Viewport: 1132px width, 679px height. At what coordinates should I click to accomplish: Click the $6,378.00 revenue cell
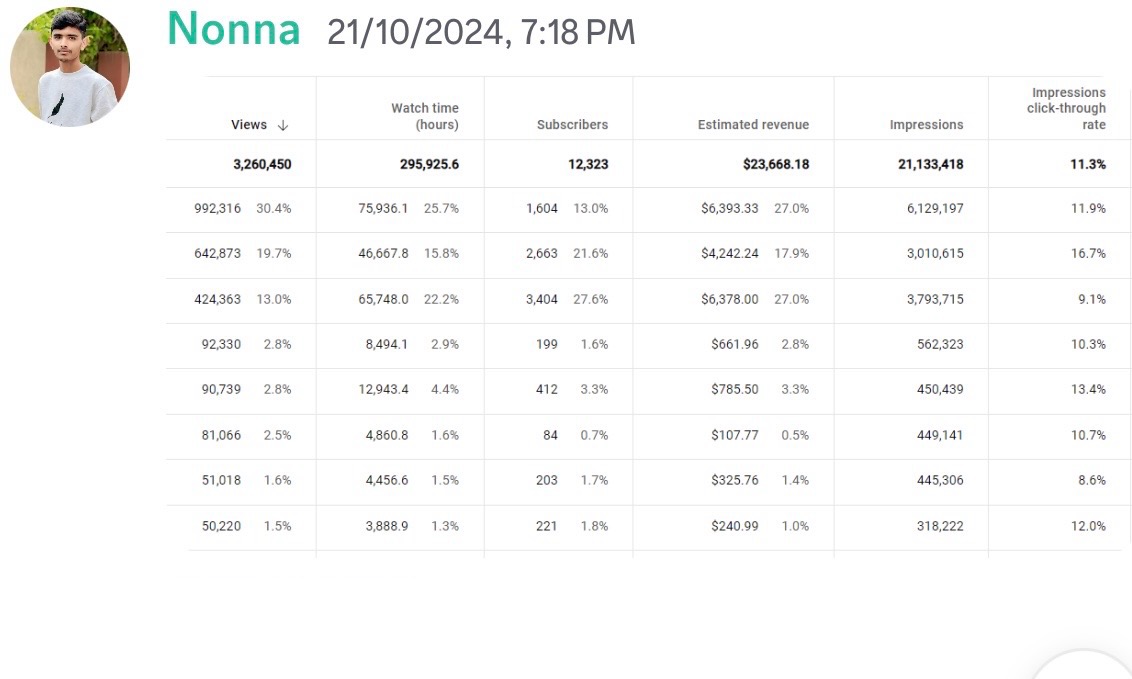pyautogui.click(x=729, y=299)
